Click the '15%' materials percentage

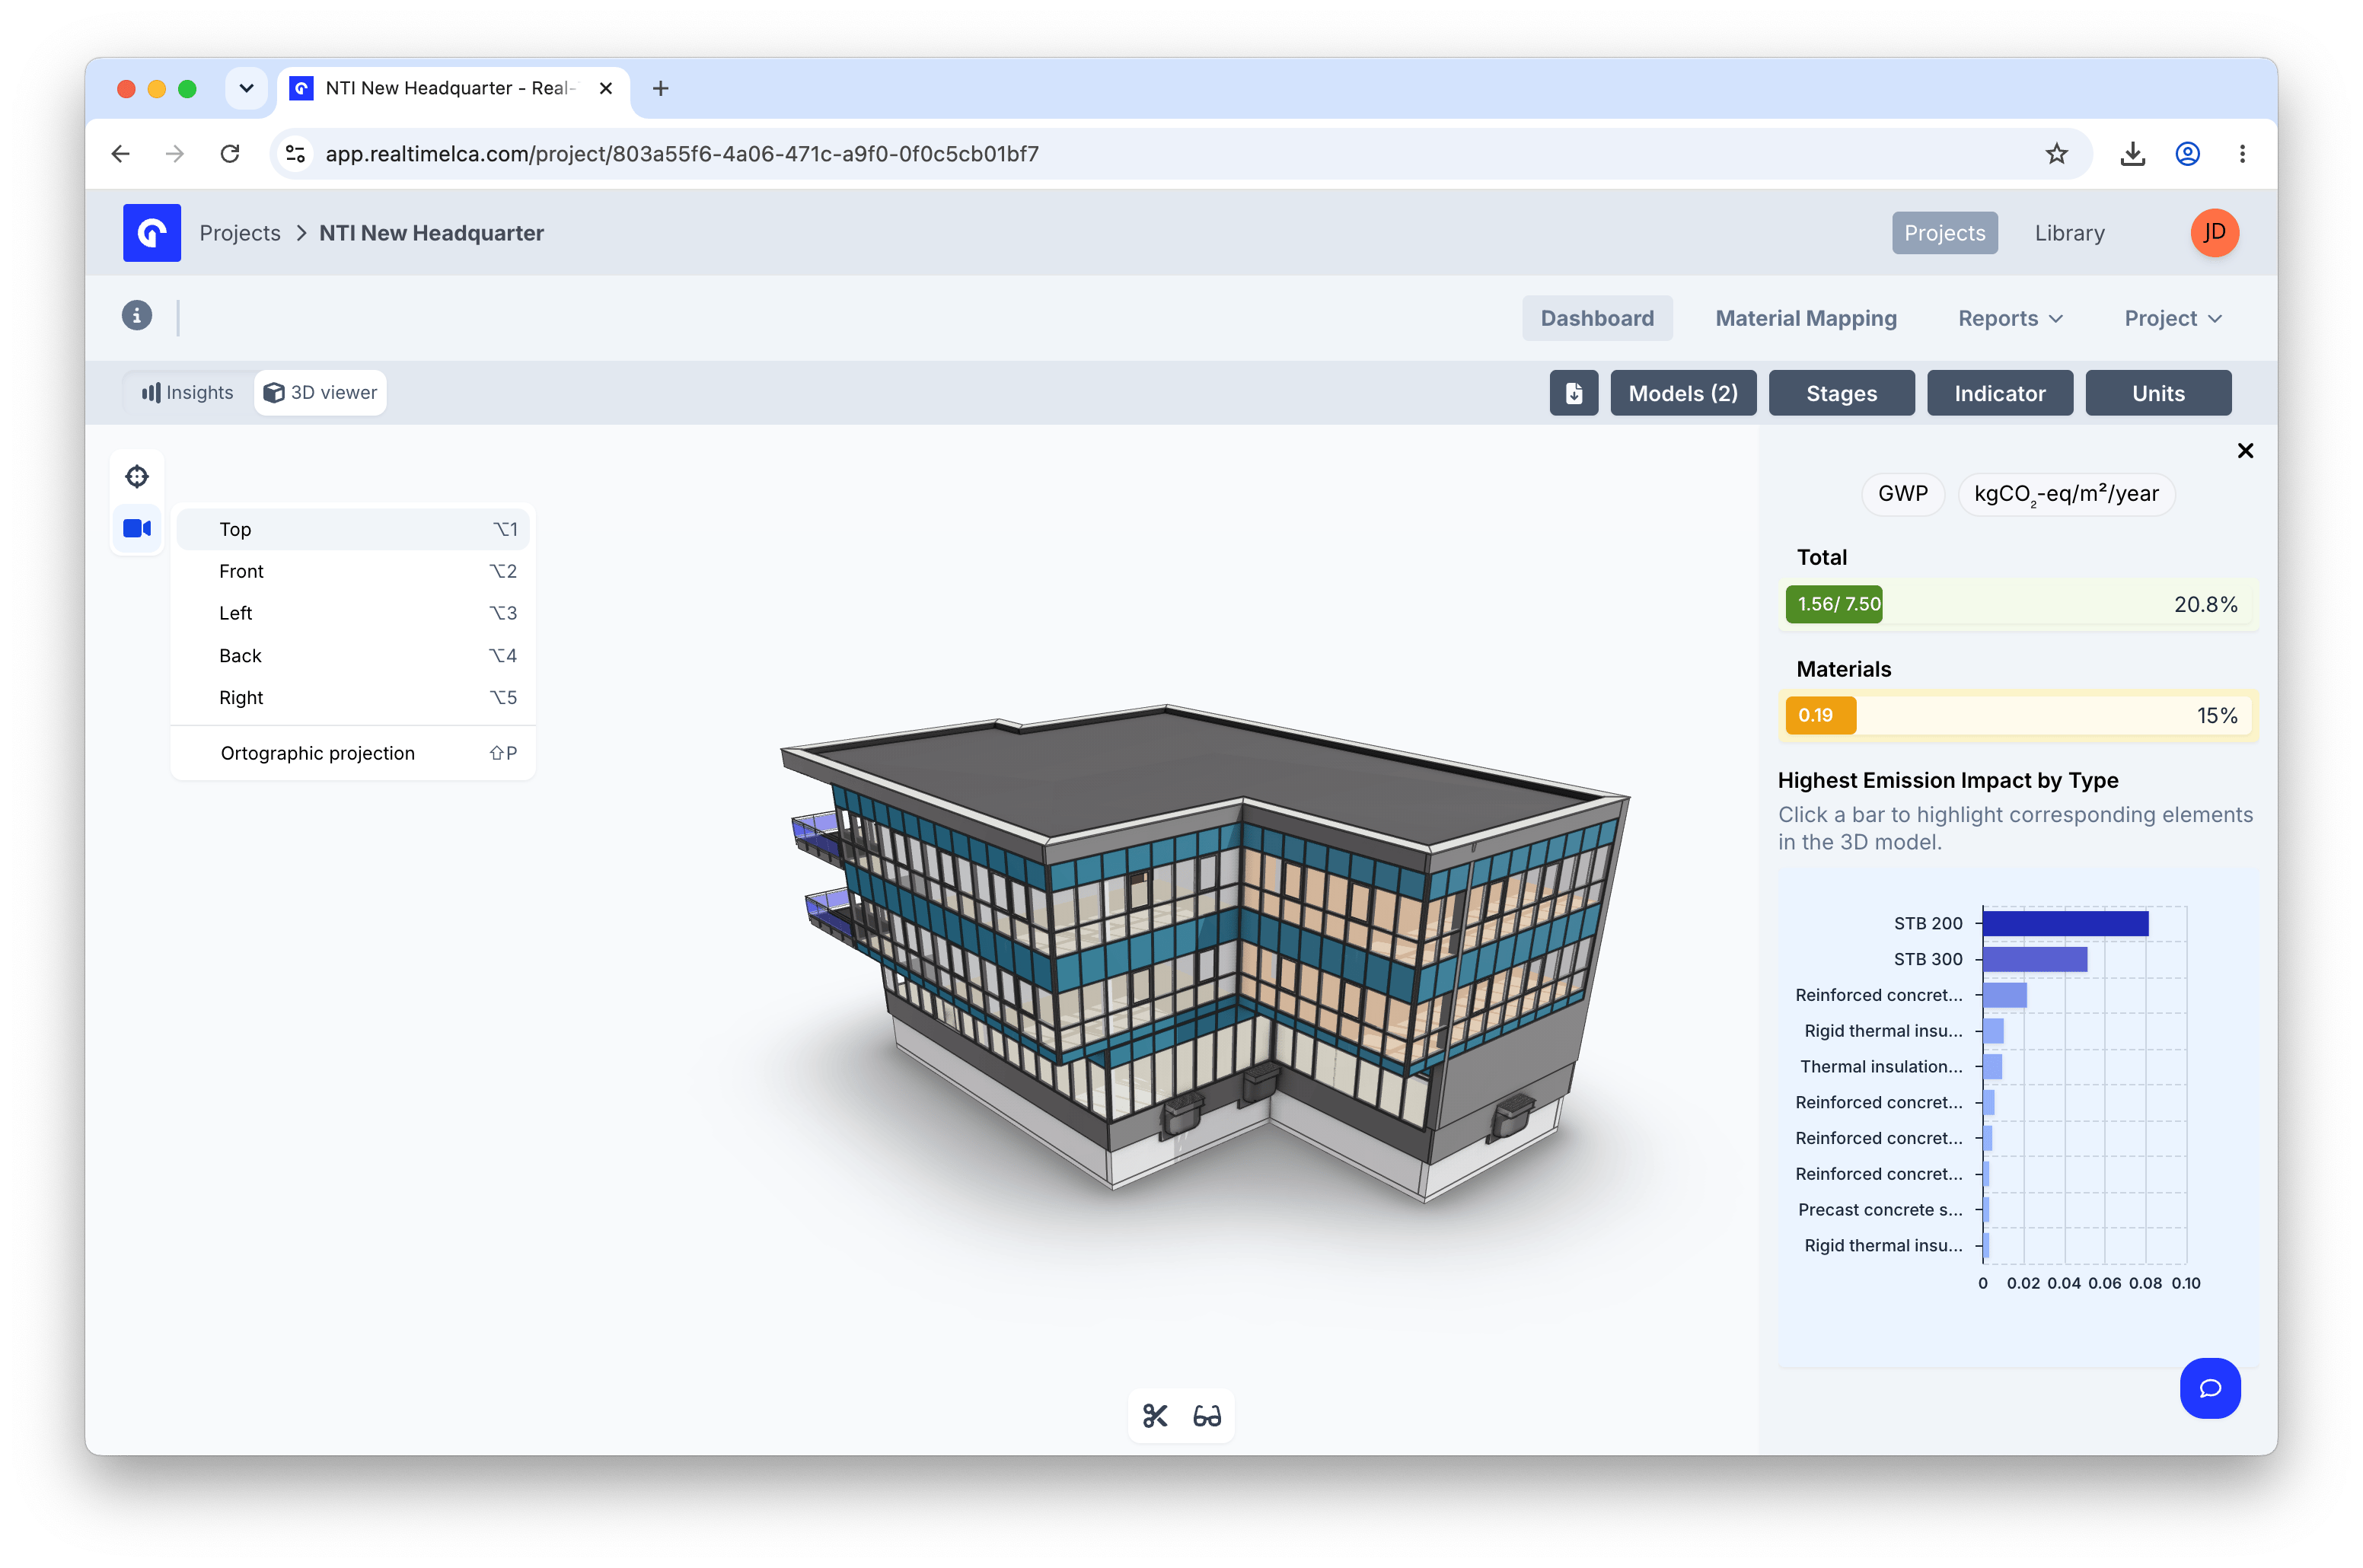coord(2217,715)
